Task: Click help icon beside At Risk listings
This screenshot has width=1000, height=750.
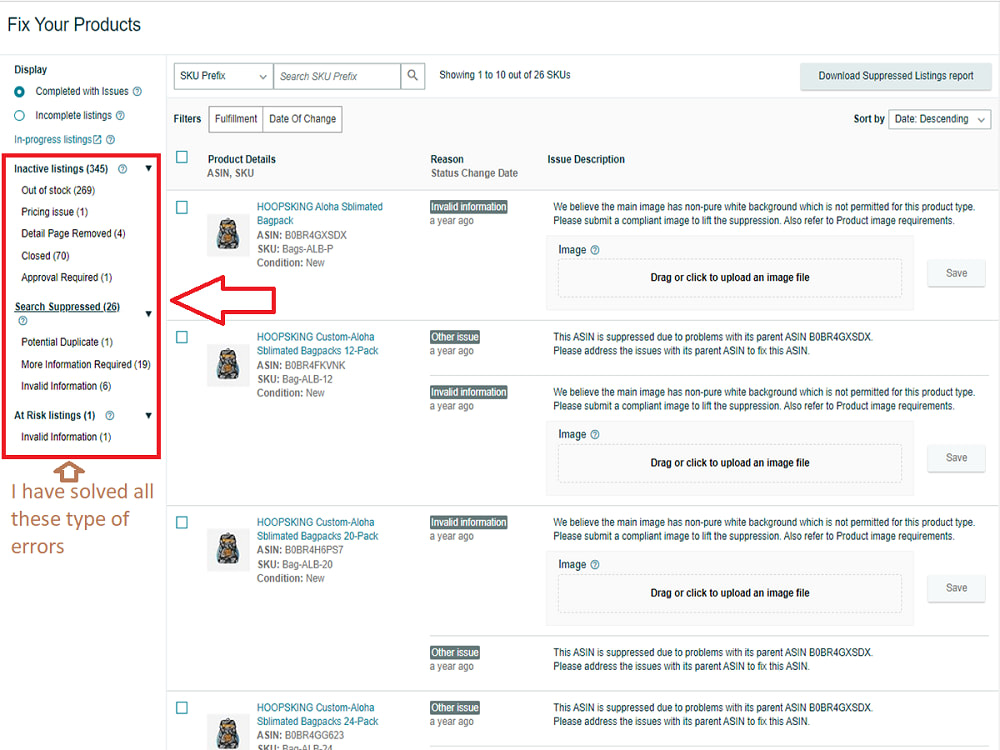Action: click(110, 416)
